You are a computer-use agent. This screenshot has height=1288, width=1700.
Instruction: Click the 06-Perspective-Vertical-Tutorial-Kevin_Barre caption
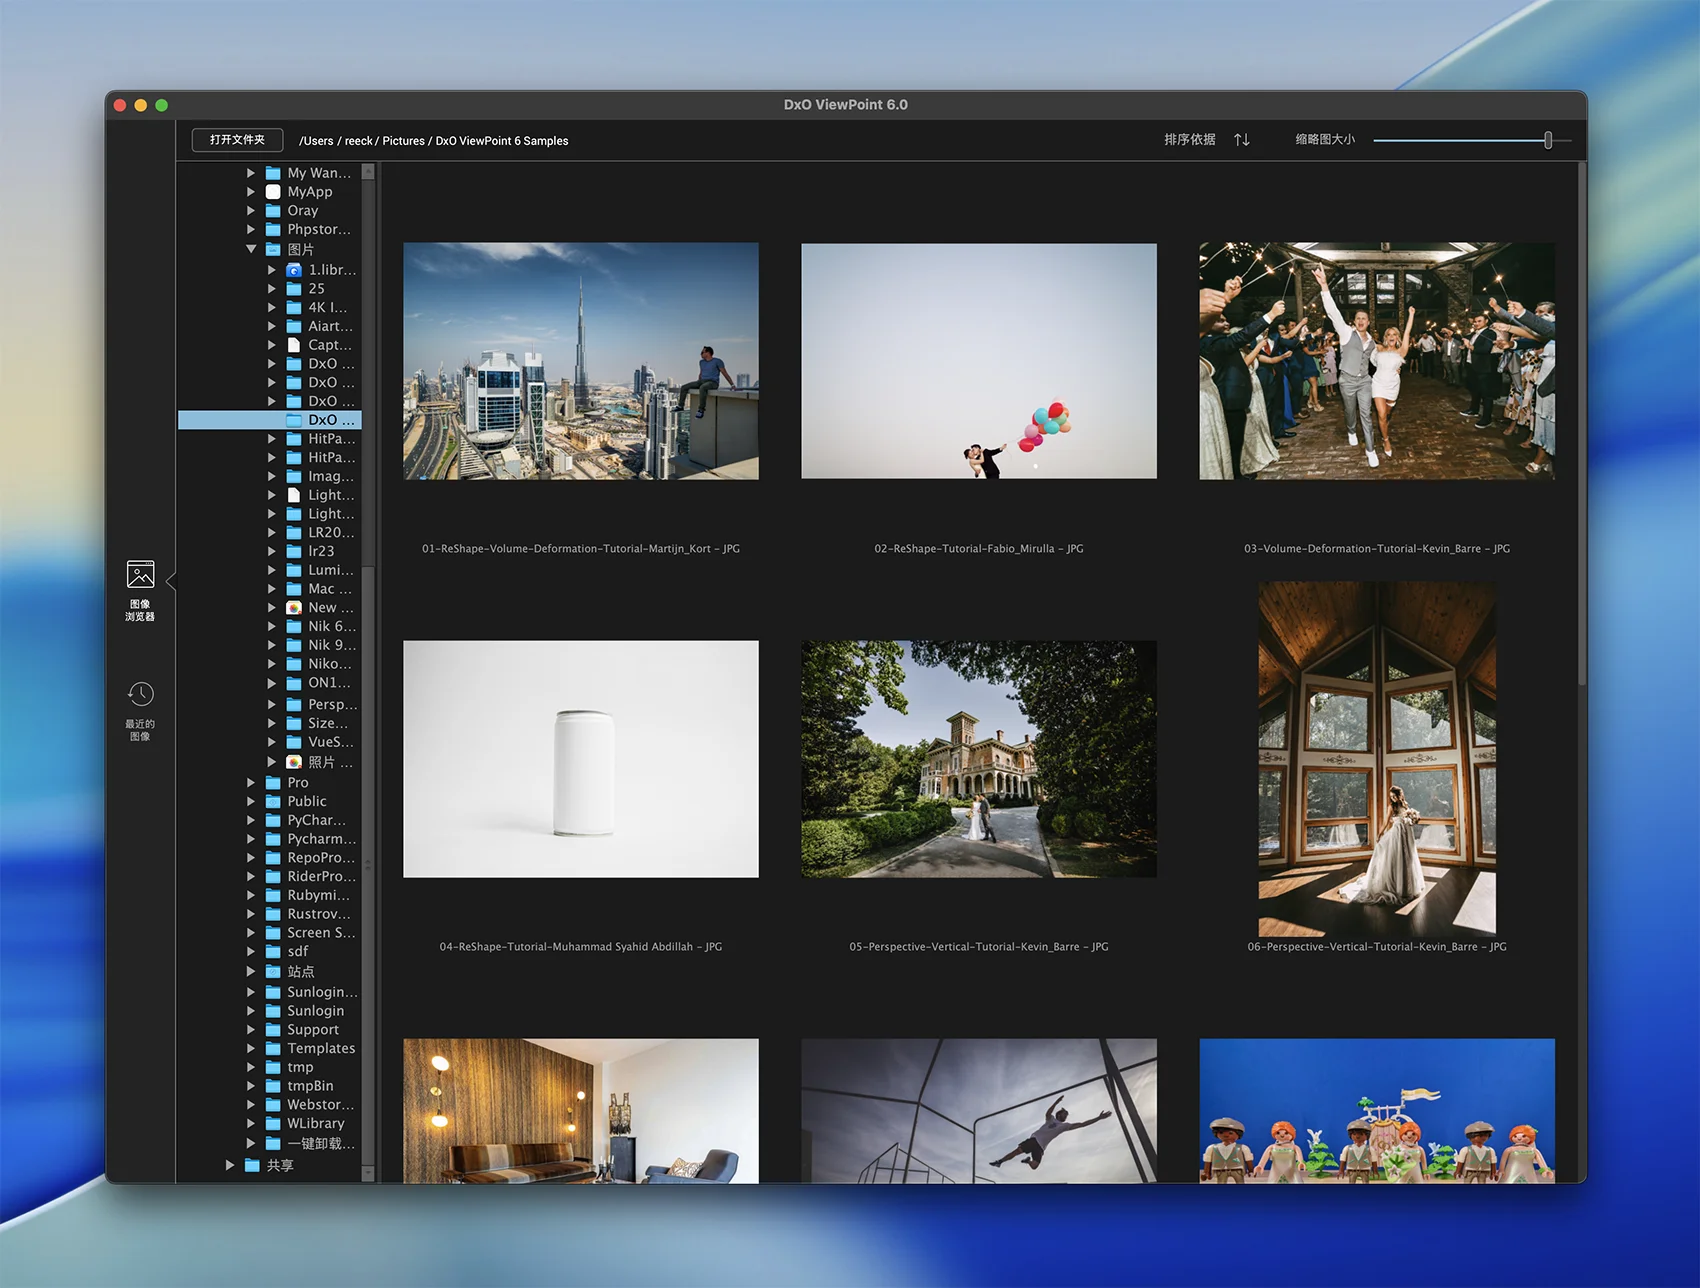(1377, 946)
